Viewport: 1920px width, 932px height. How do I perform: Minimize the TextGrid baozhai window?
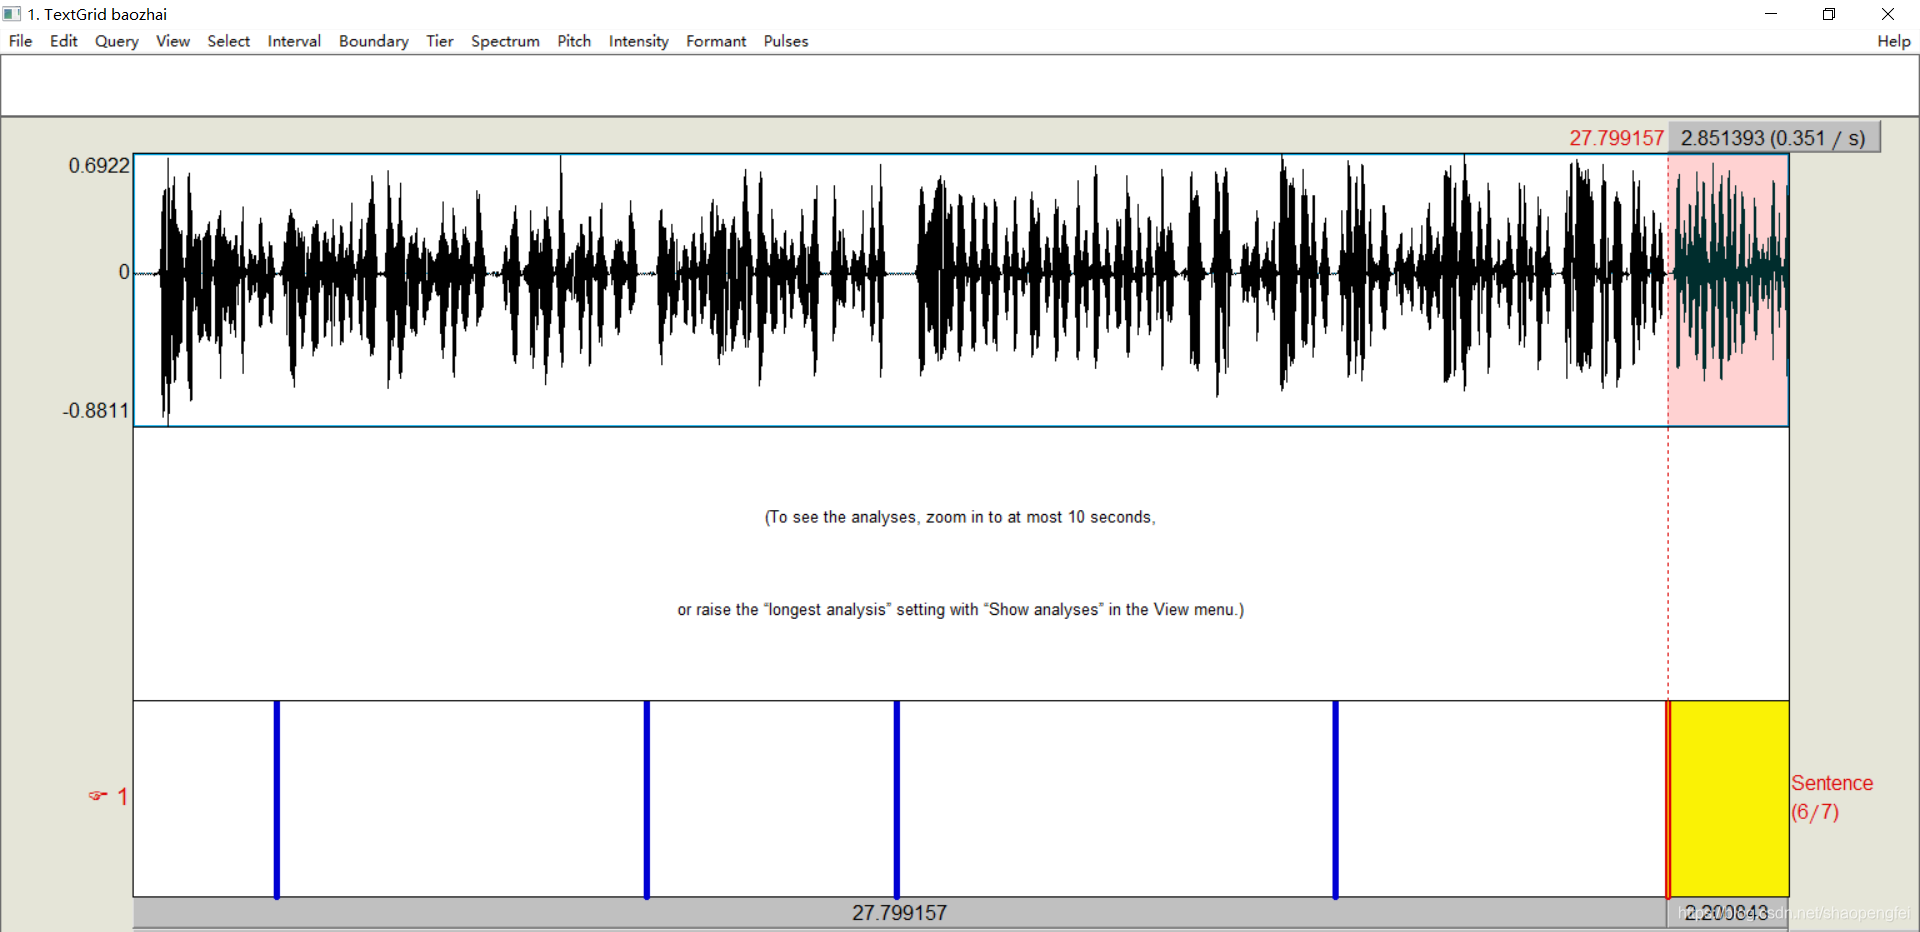(x=1771, y=14)
